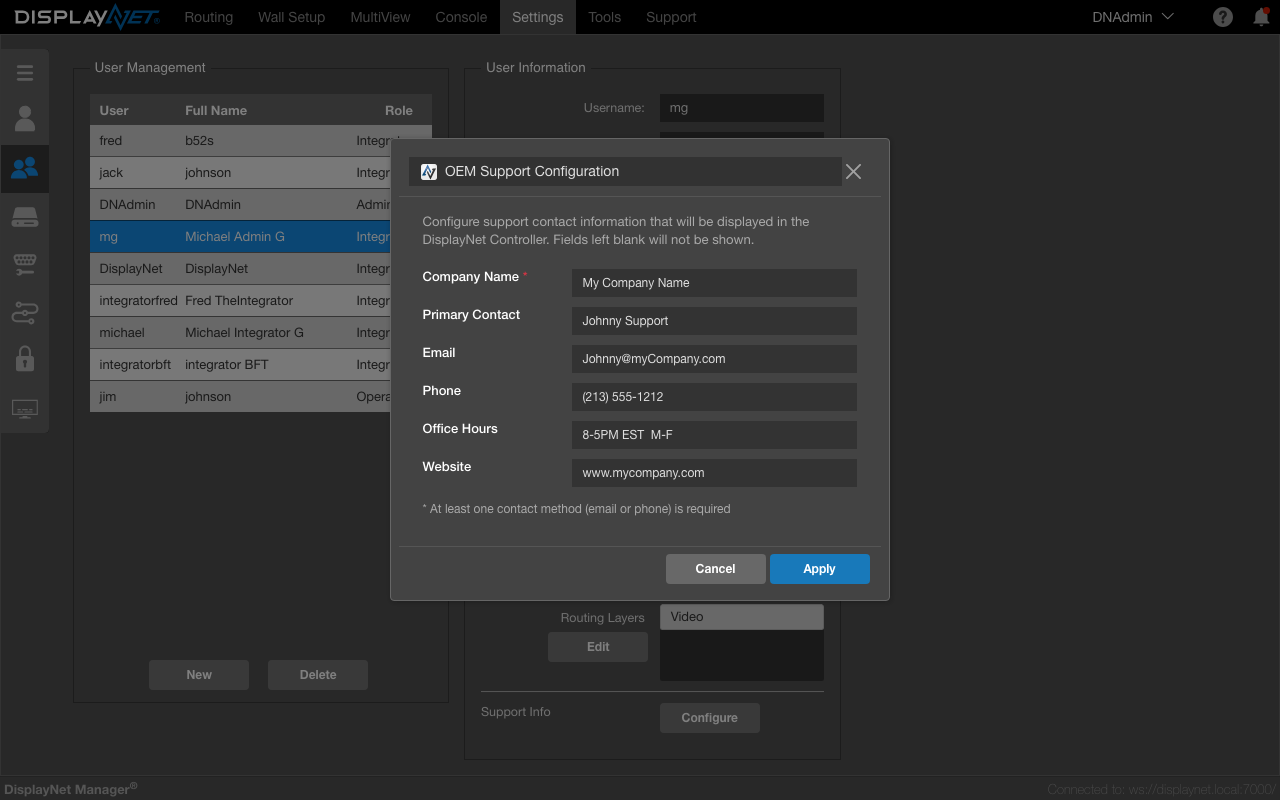Click the Apply button
This screenshot has height=800, width=1280.
pos(820,569)
